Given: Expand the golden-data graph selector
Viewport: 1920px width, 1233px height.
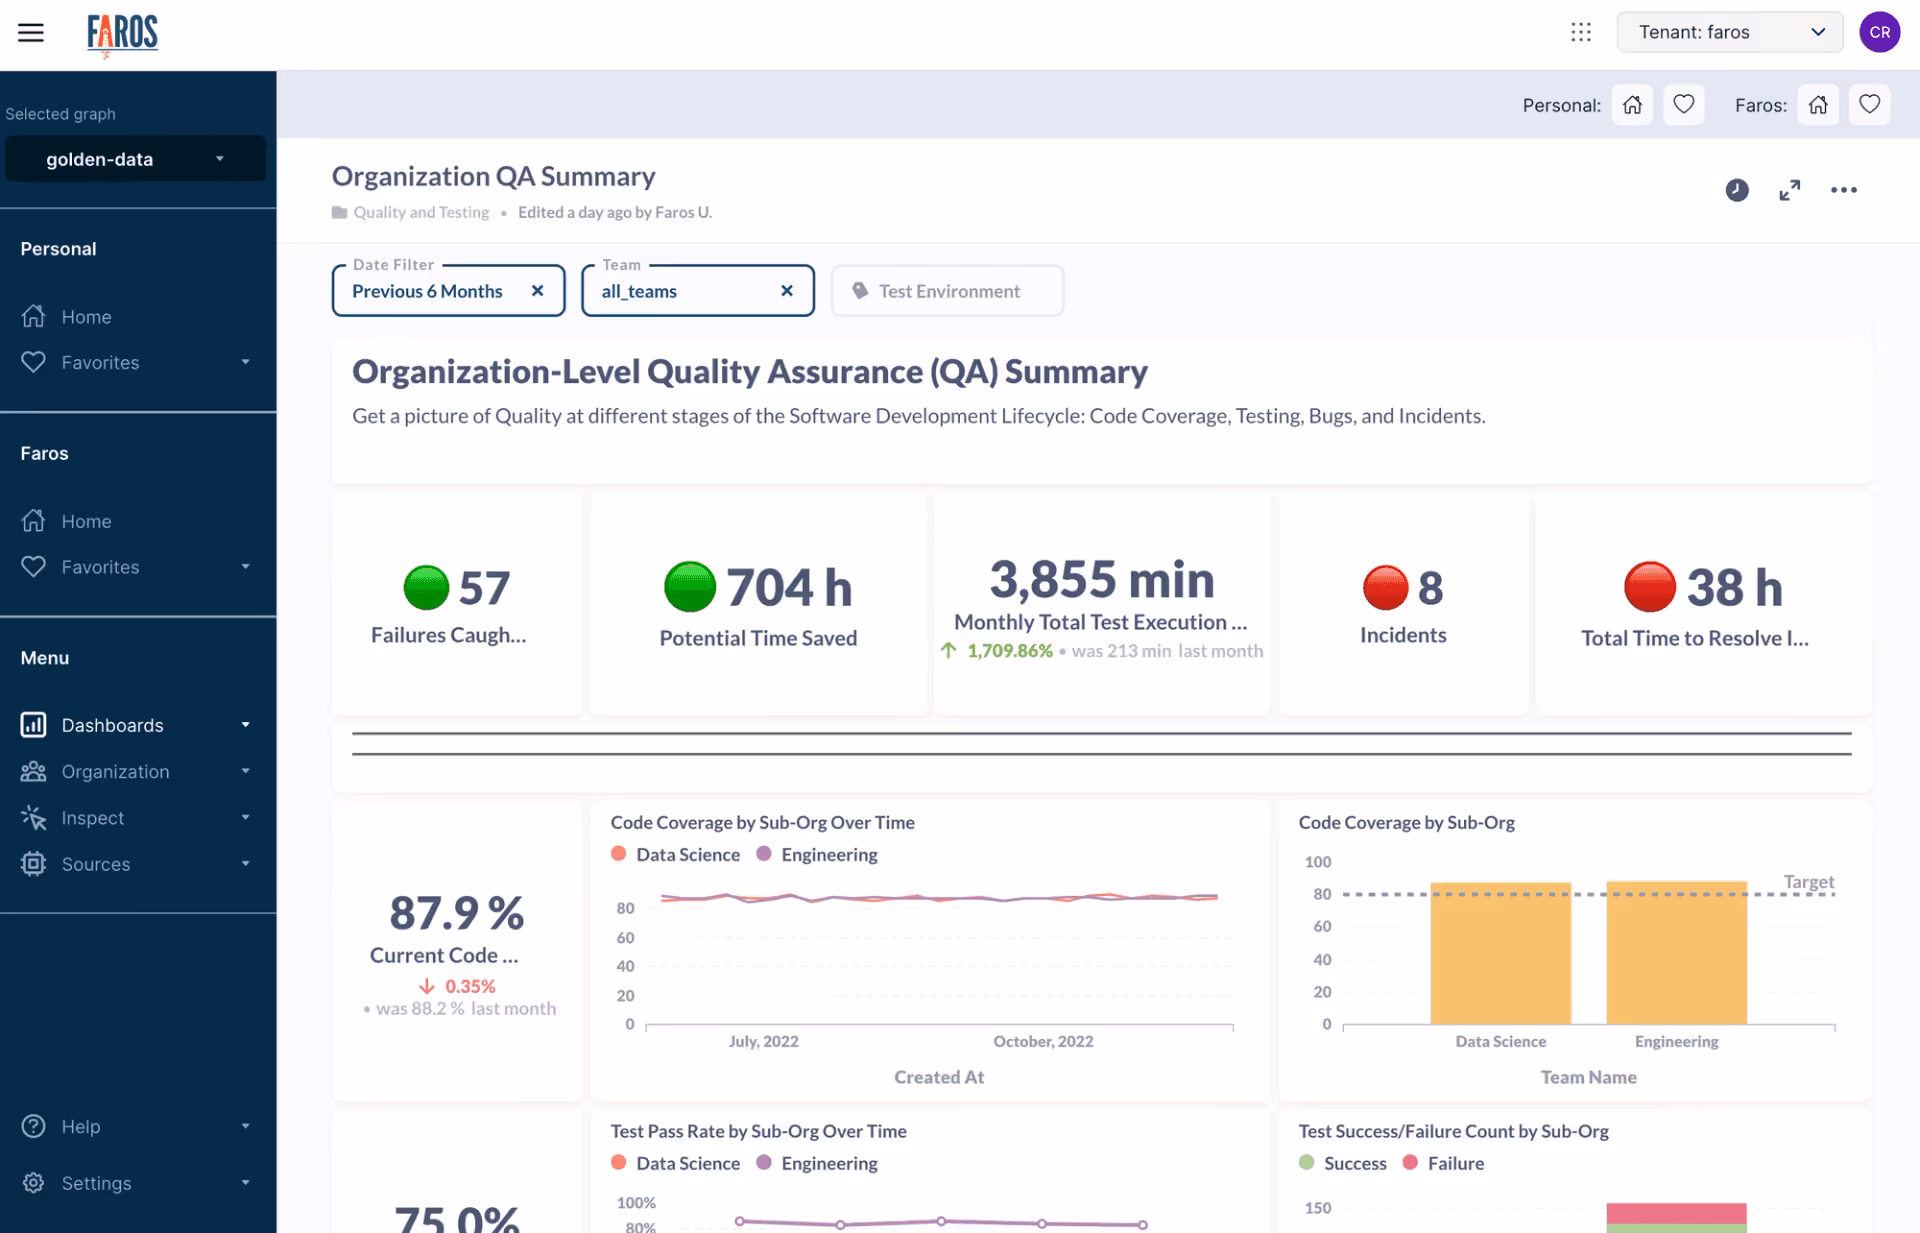Looking at the screenshot, I should click(135, 159).
